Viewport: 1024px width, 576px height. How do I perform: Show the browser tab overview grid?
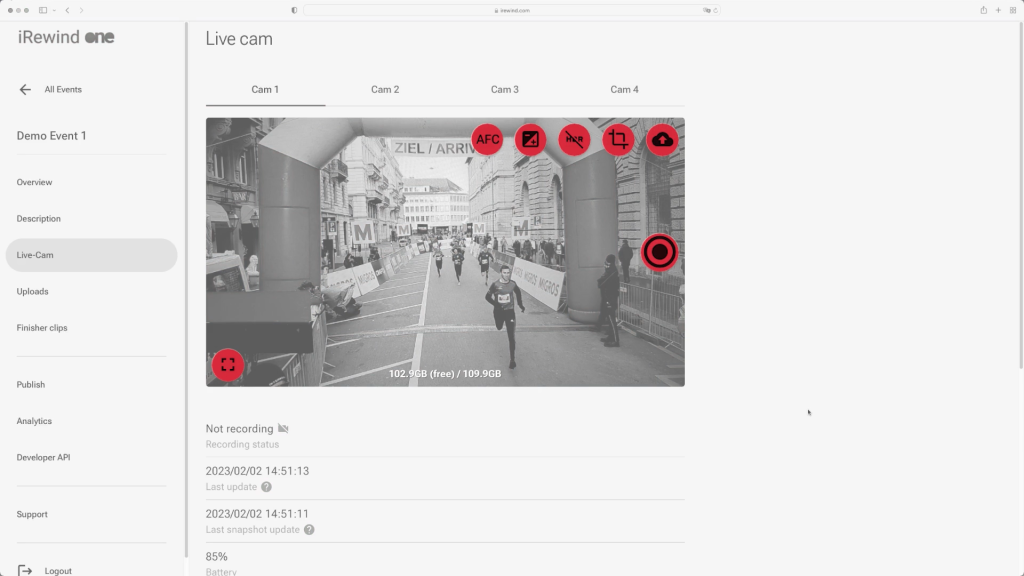click(x=1013, y=10)
